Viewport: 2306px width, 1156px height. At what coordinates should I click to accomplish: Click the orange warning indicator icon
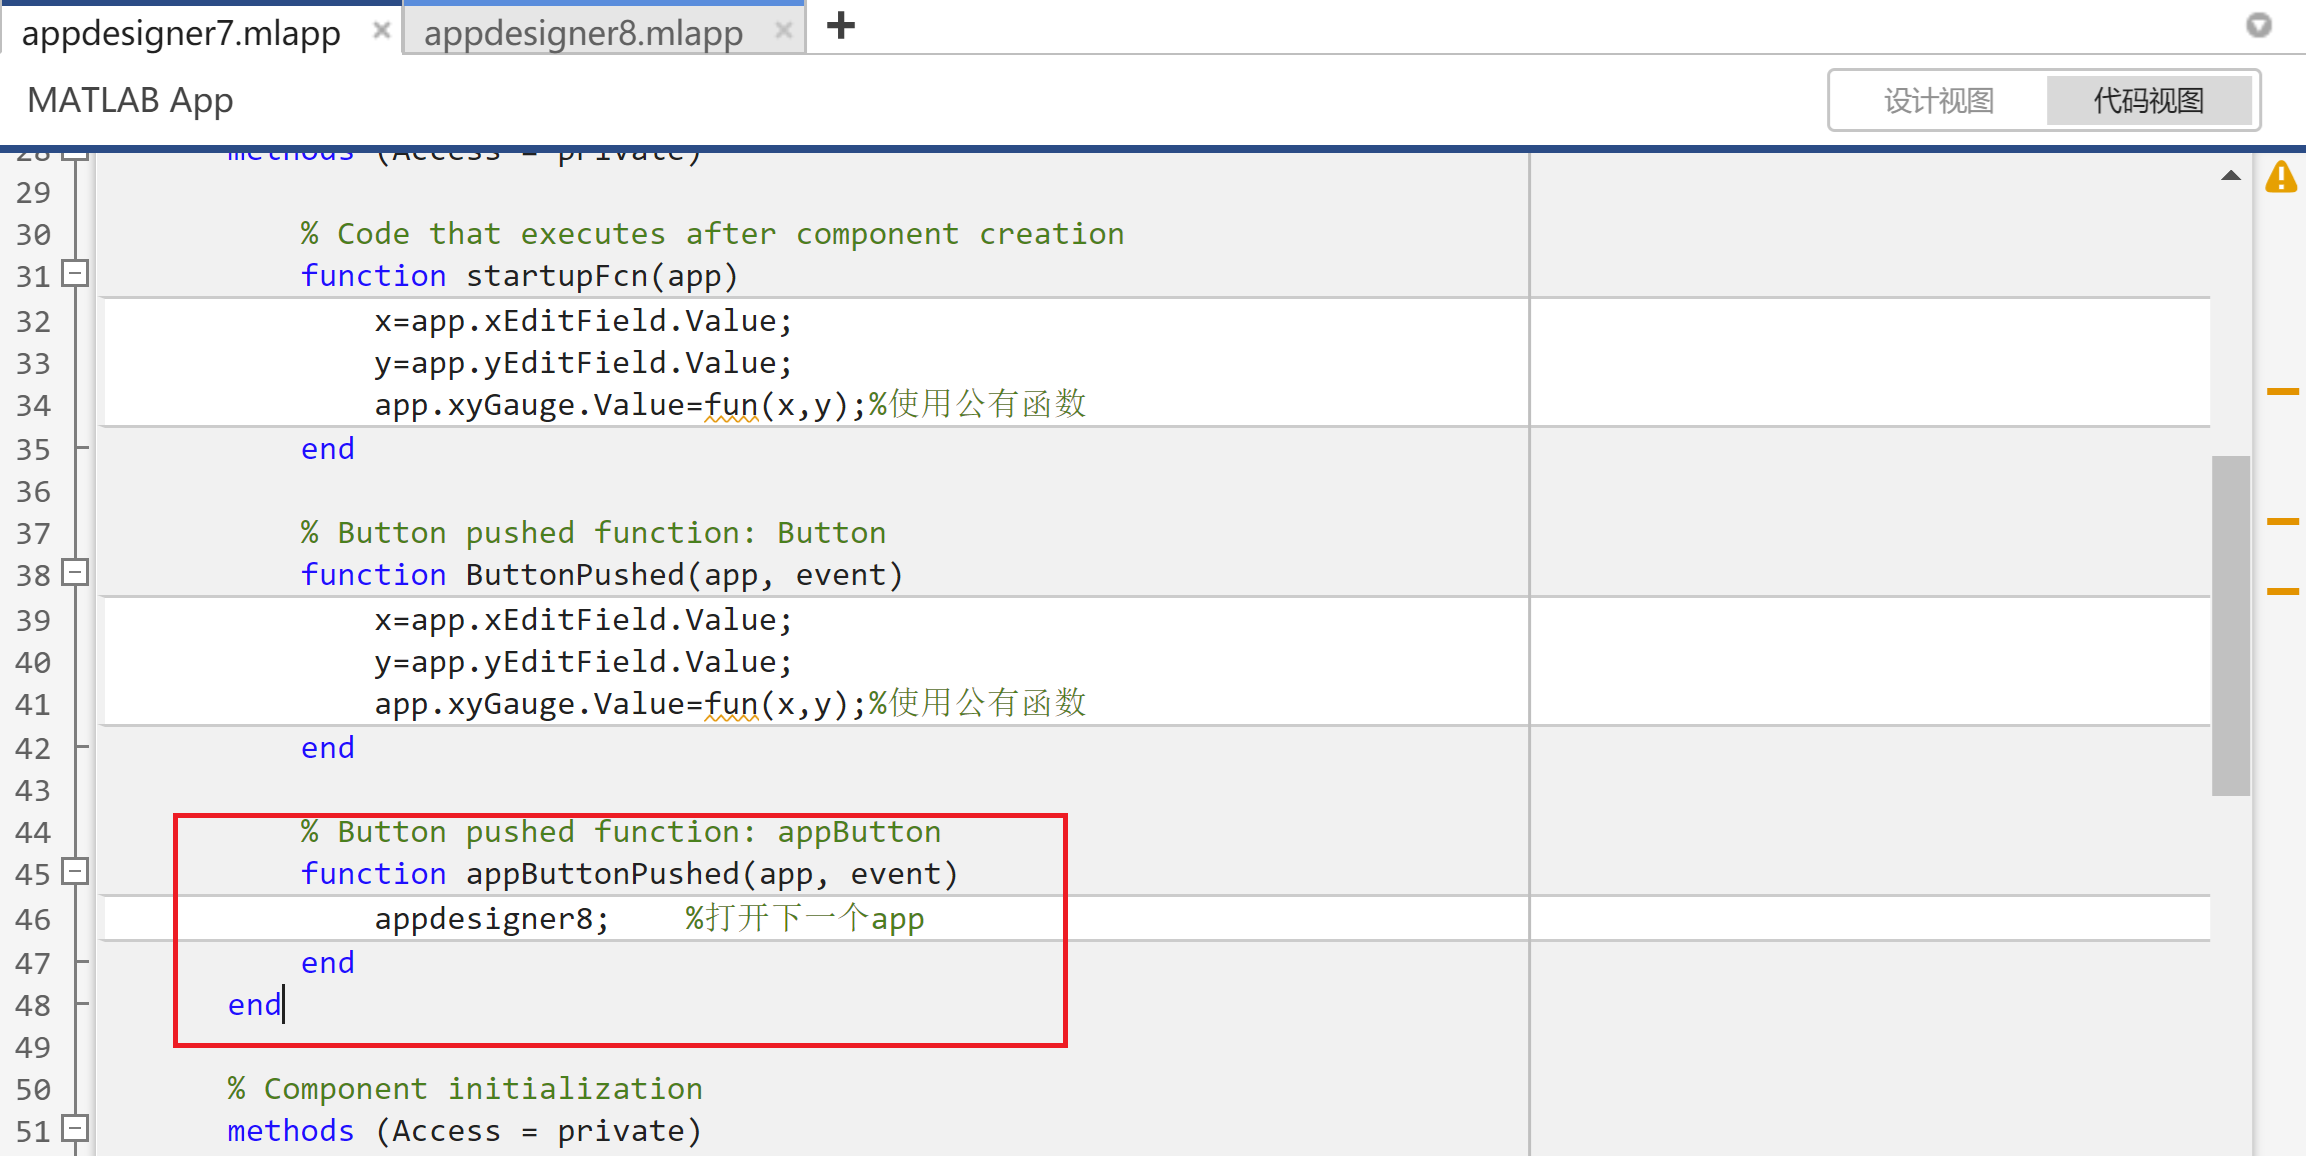(2280, 178)
